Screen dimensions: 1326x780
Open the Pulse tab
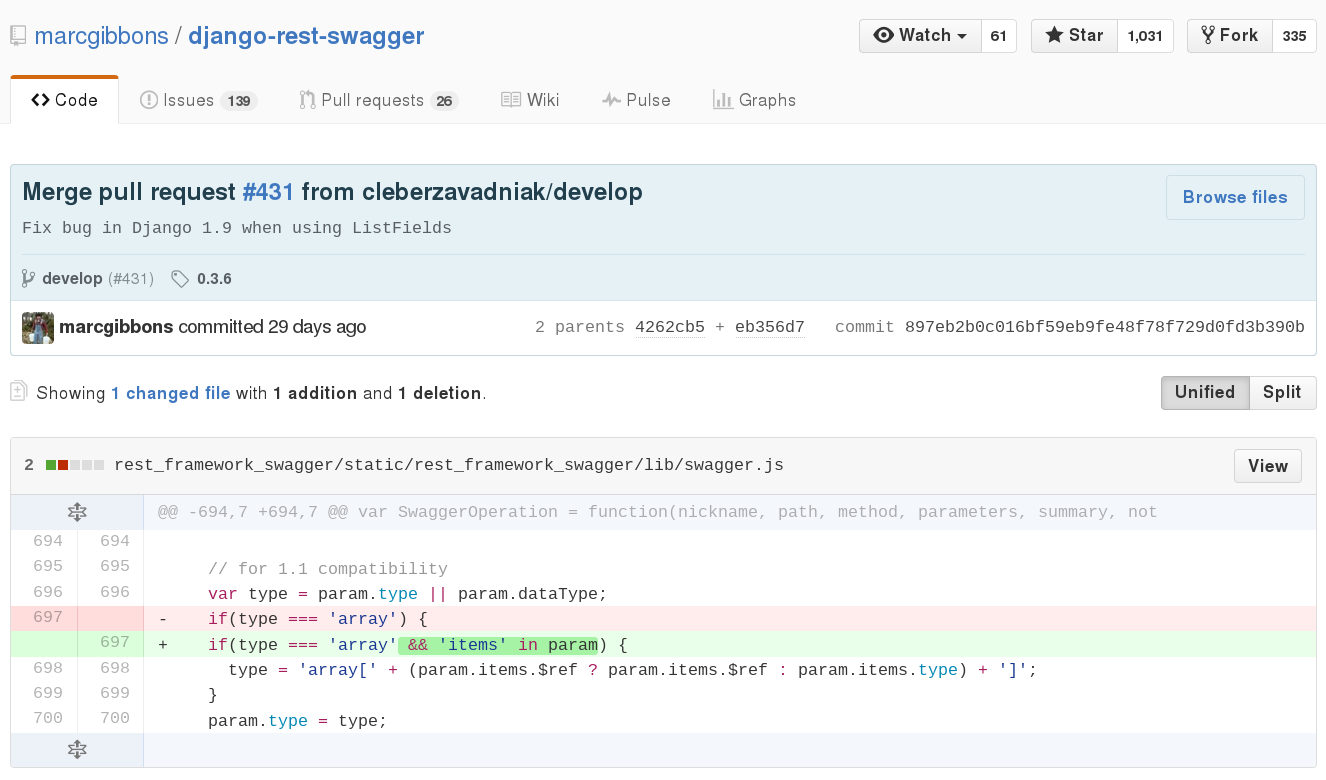636,100
